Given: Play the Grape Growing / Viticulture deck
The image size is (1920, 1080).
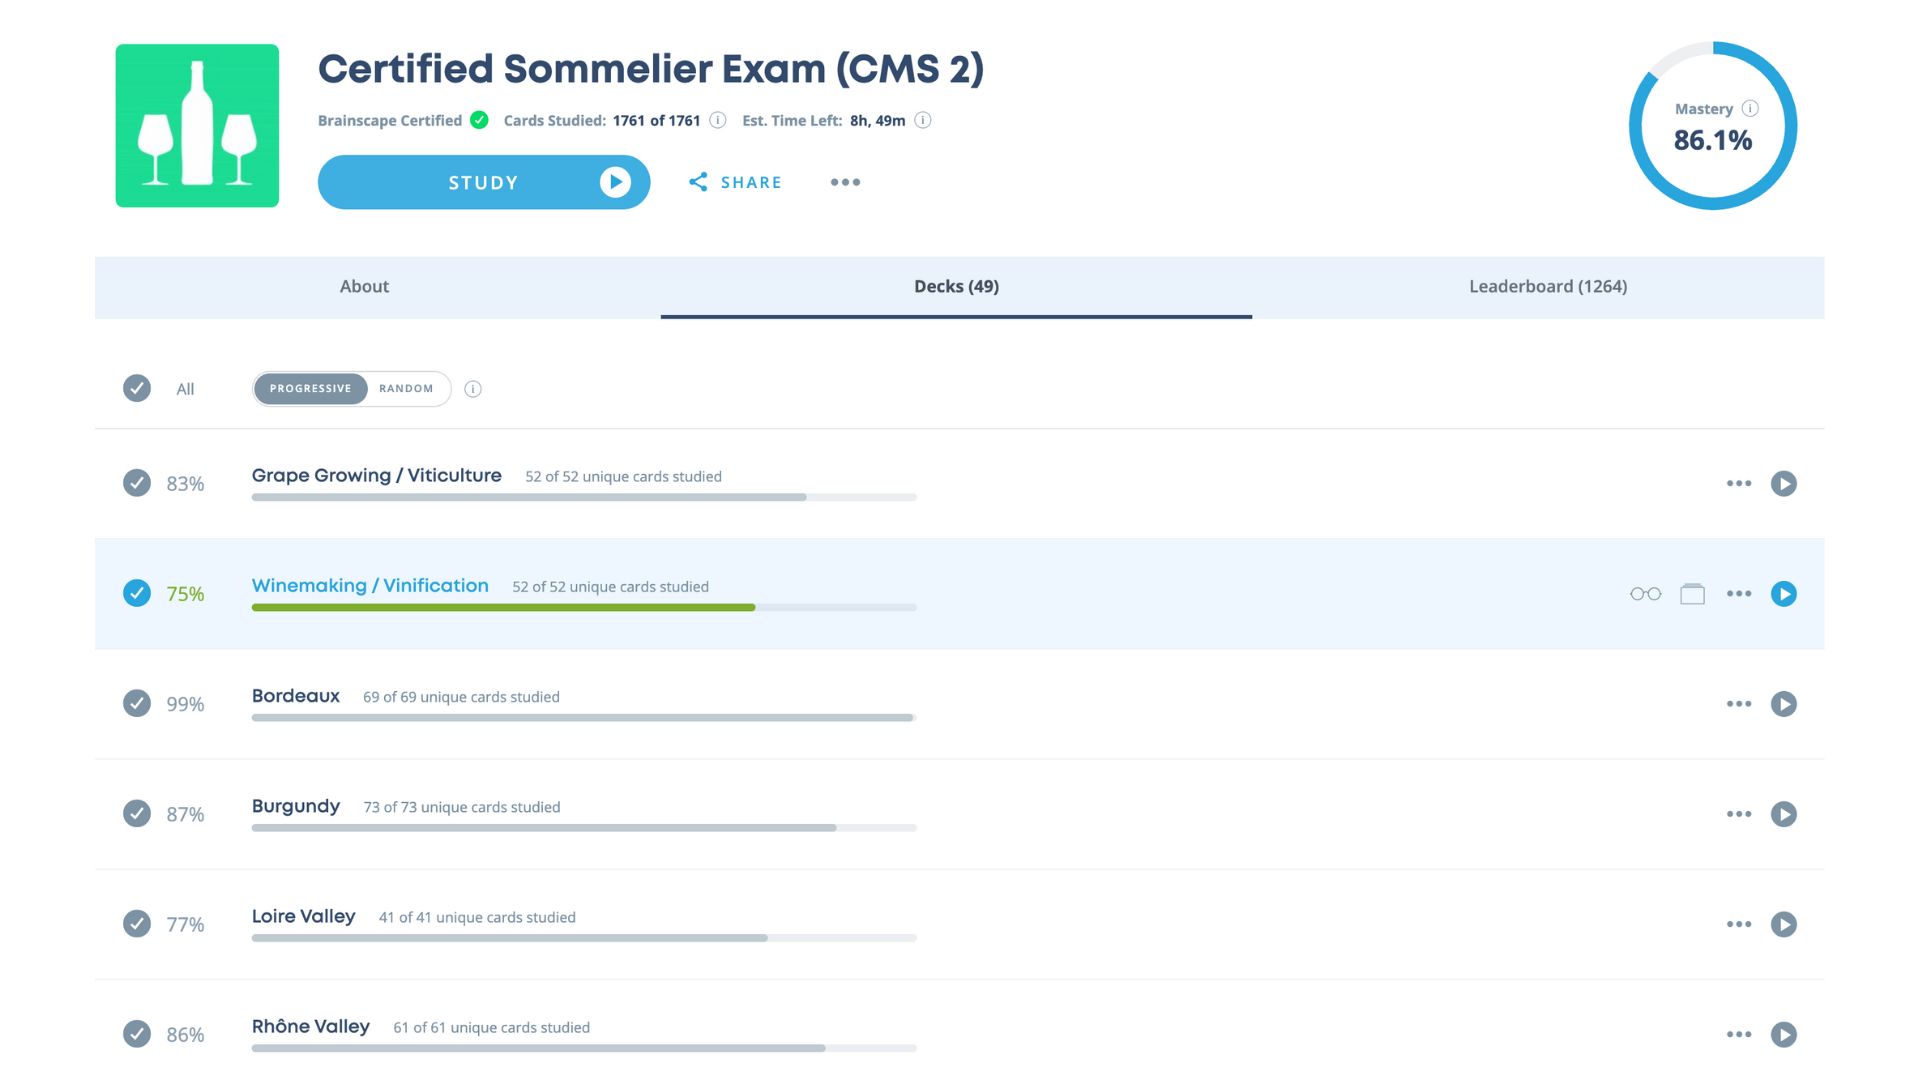Looking at the screenshot, I should (1783, 484).
